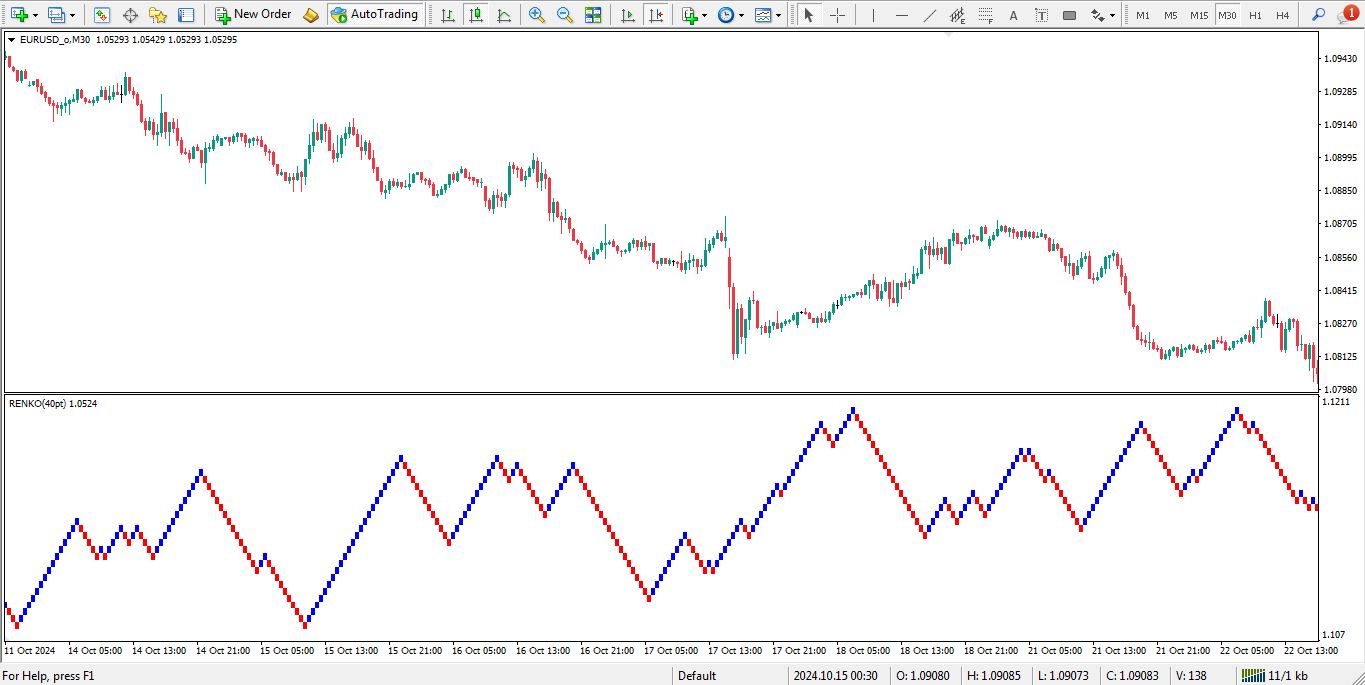Switch to the H1 timeframe

coord(1255,16)
